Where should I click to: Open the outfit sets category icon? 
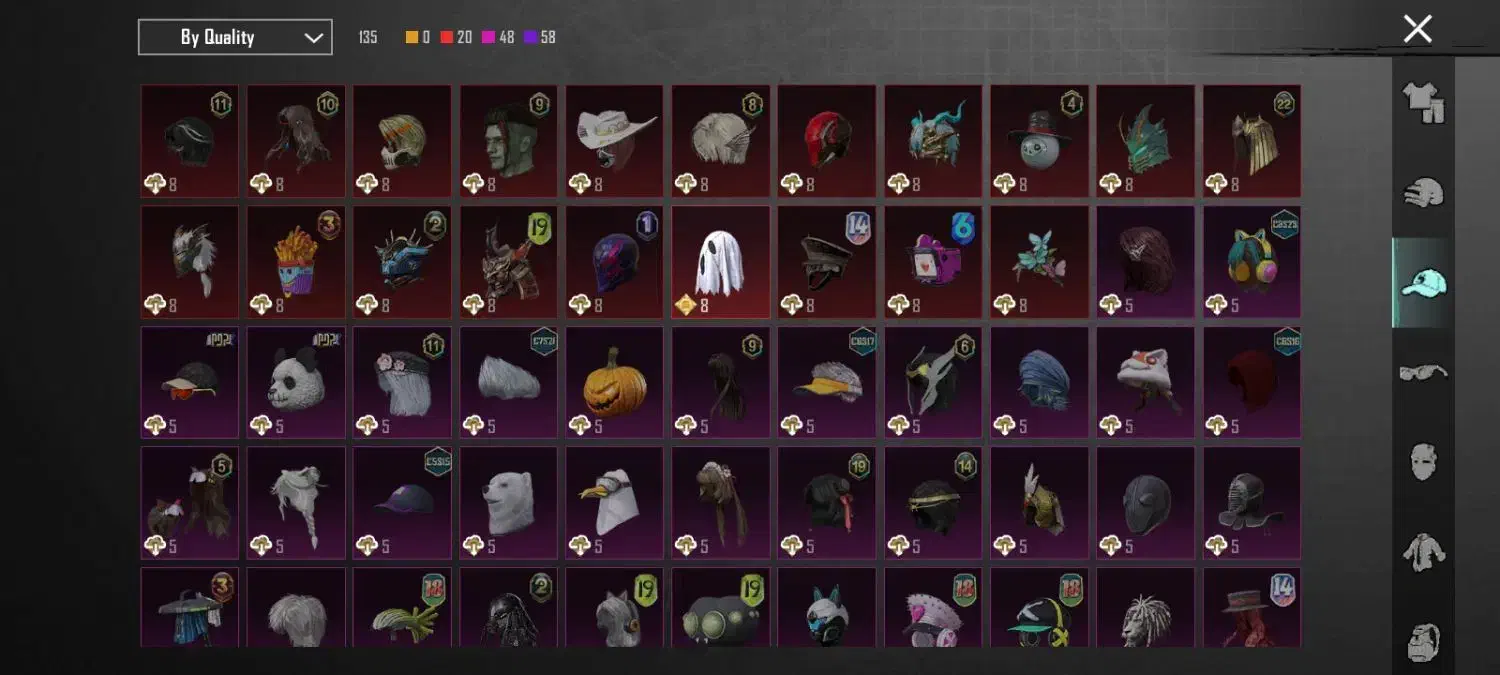(x=1423, y=102)
